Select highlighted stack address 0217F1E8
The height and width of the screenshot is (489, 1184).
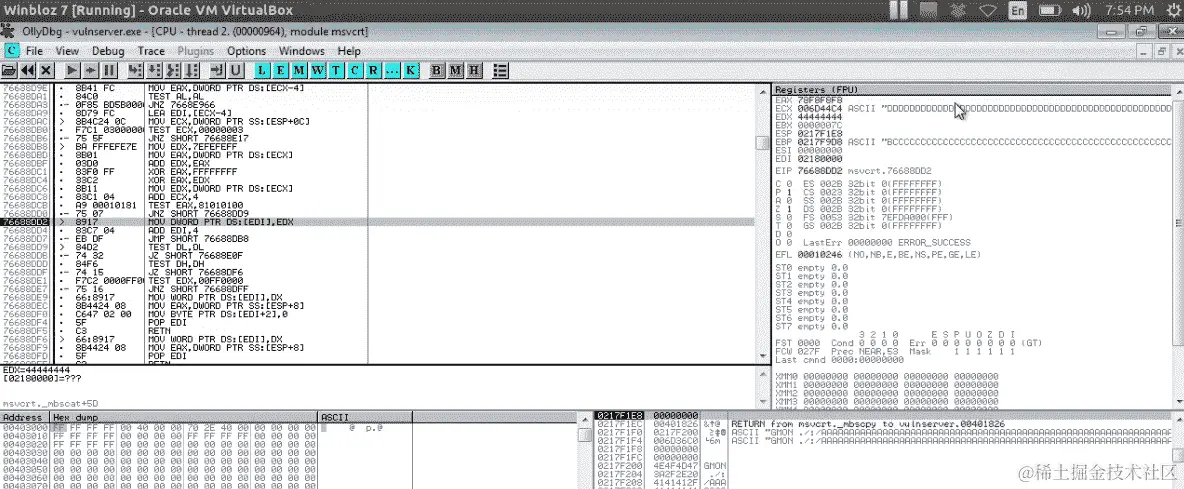pyautogui.click(x=618, y=417)
